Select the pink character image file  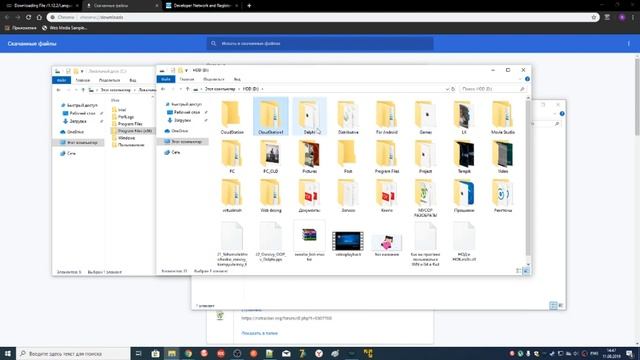(387, 244)
